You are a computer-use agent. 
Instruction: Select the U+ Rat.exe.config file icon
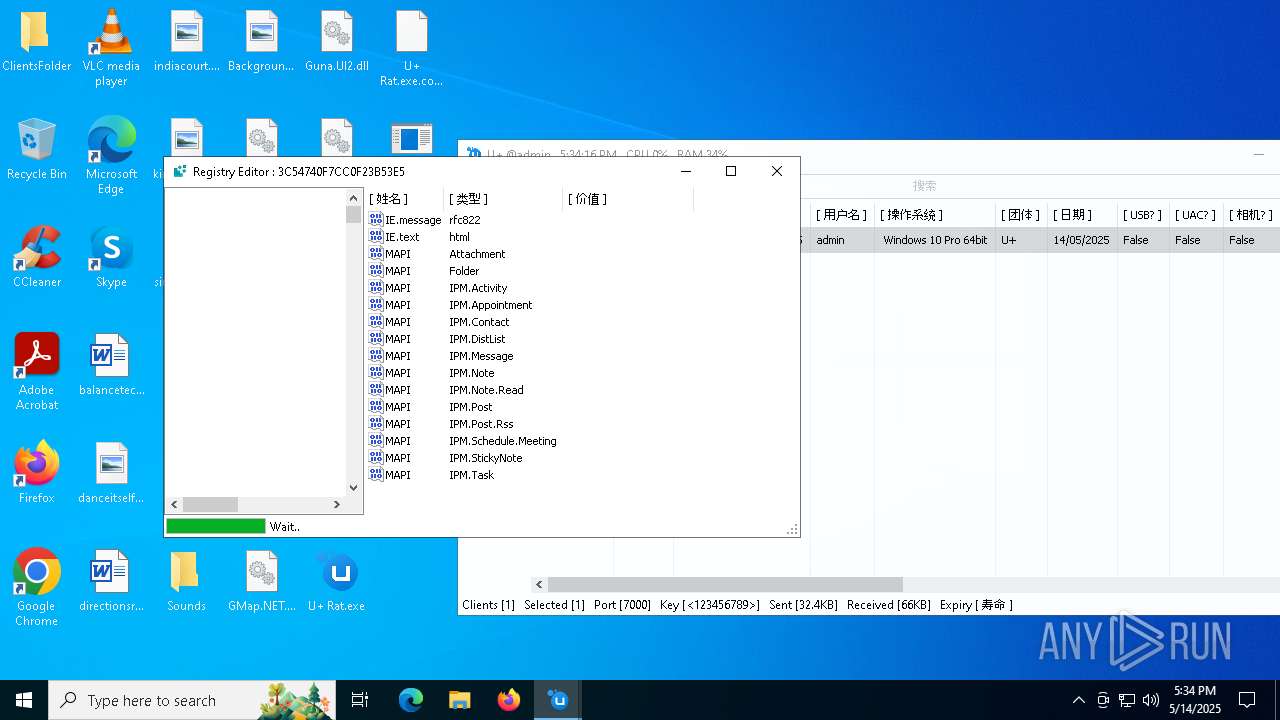tap(411, 48)
